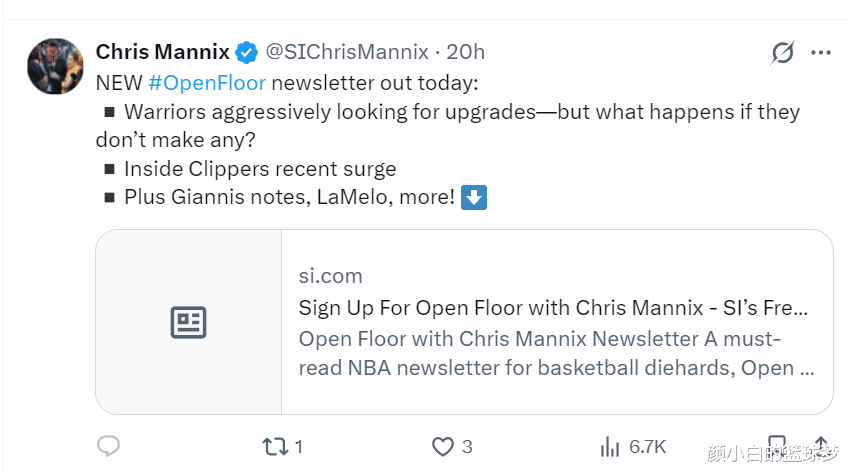This screenshot has height=474, width=849.
Task: Open the #OpenFloor hashtag
Action: tap(207, 82)
